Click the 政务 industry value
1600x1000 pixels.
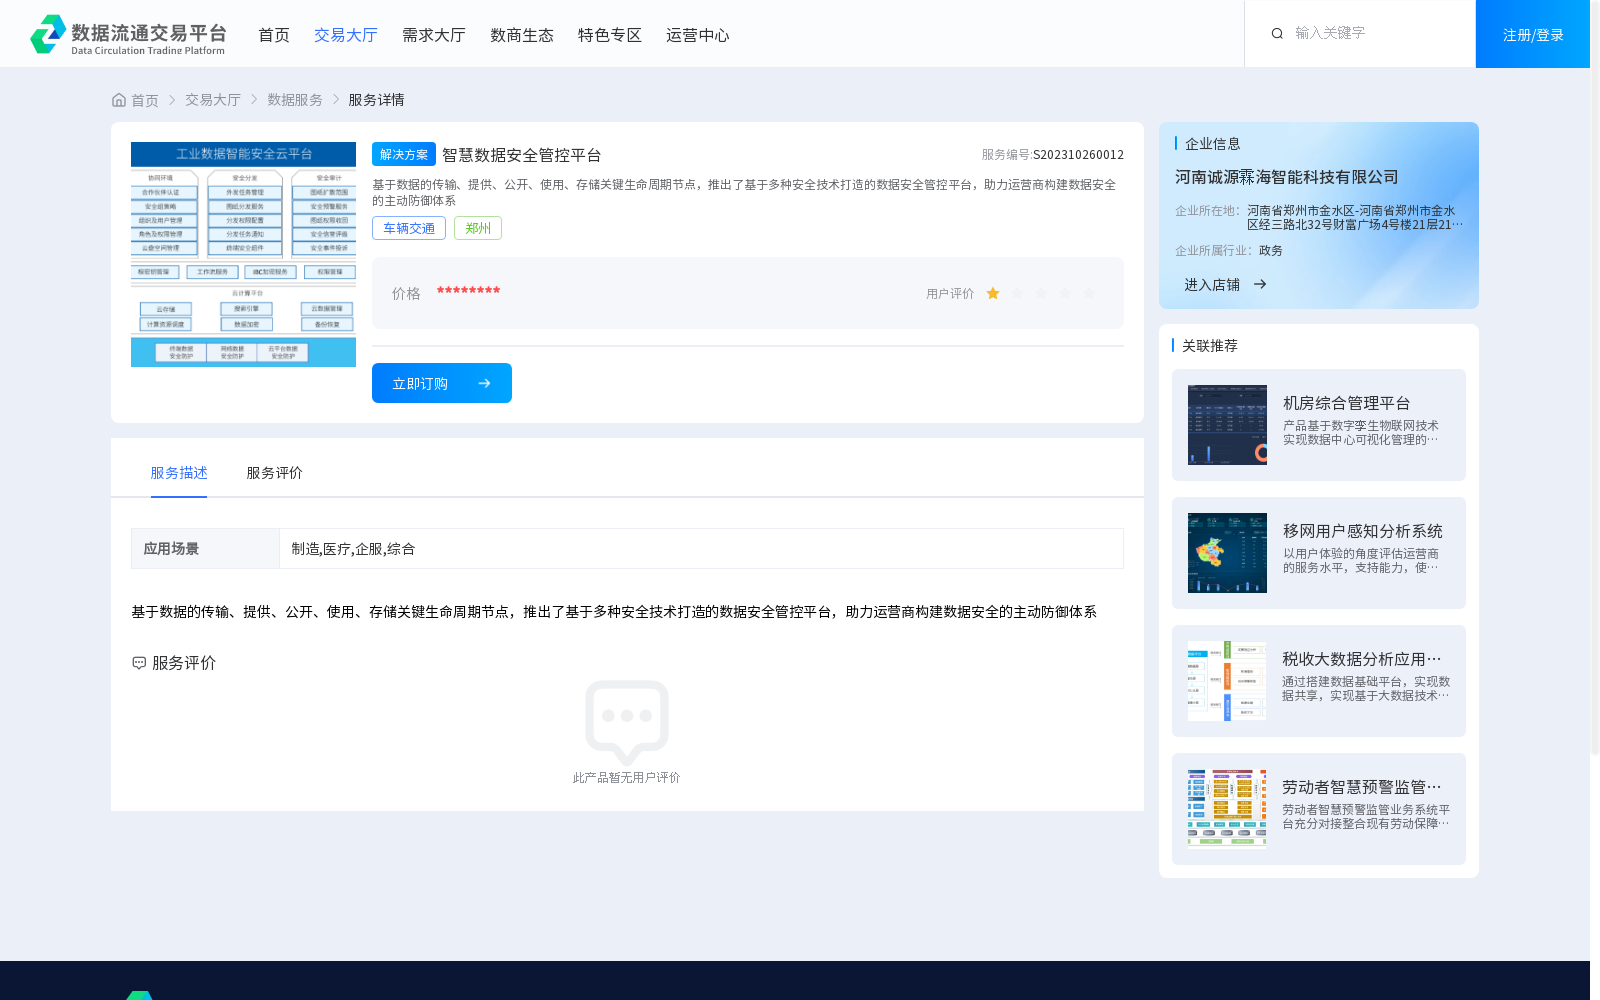[1270, 251]
